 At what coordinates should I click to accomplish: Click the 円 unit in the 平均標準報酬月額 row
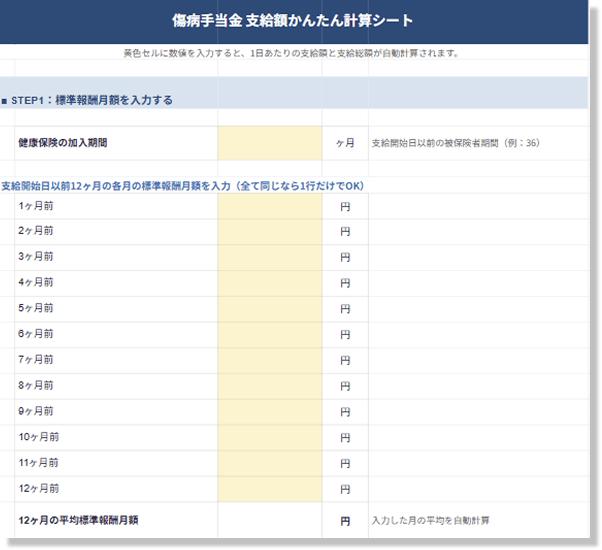(x=345, y=521)
